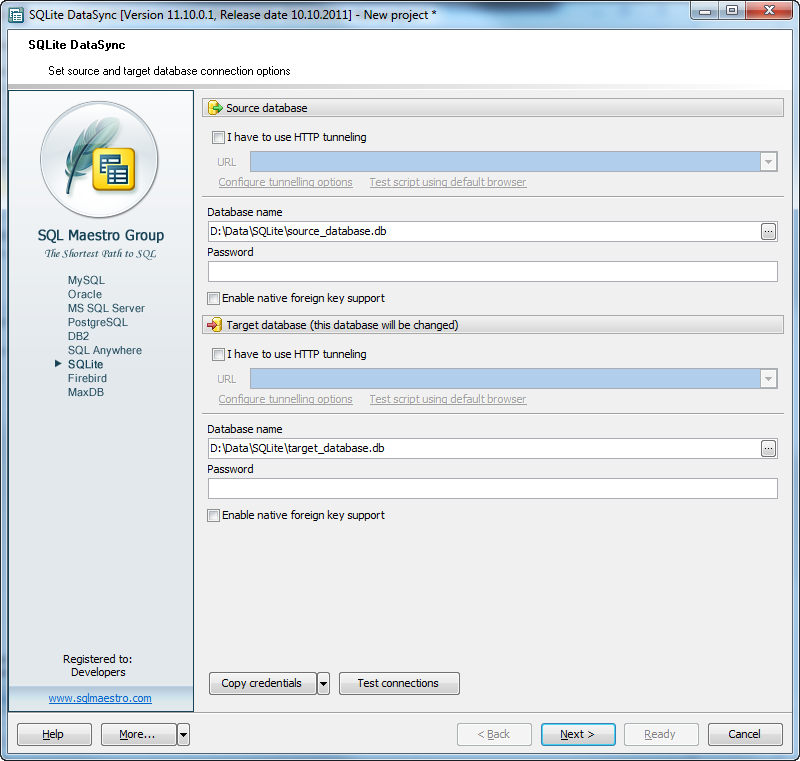Browse for source database file
This screenshot has height=761, width=800.
coord(768,232)
